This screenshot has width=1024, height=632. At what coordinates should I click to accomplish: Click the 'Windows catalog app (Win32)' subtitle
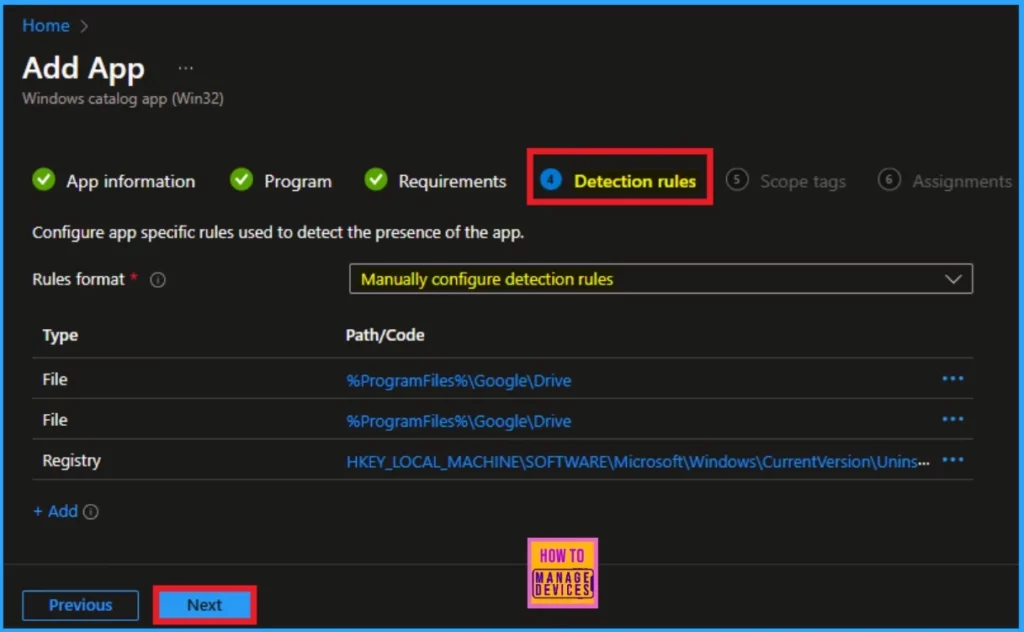pos(123,99)
